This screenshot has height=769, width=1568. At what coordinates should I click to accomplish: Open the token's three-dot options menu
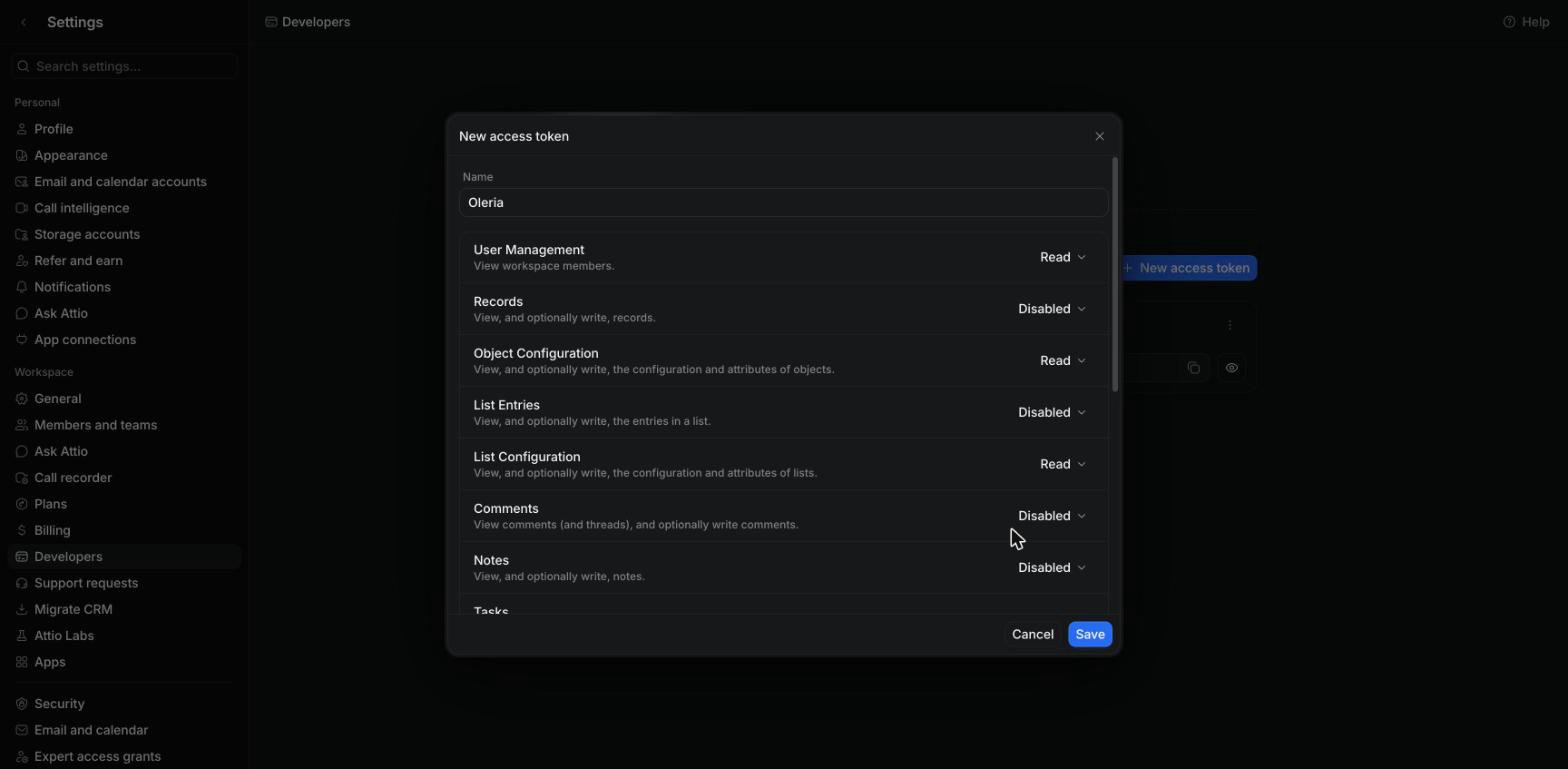(1230, 325)
